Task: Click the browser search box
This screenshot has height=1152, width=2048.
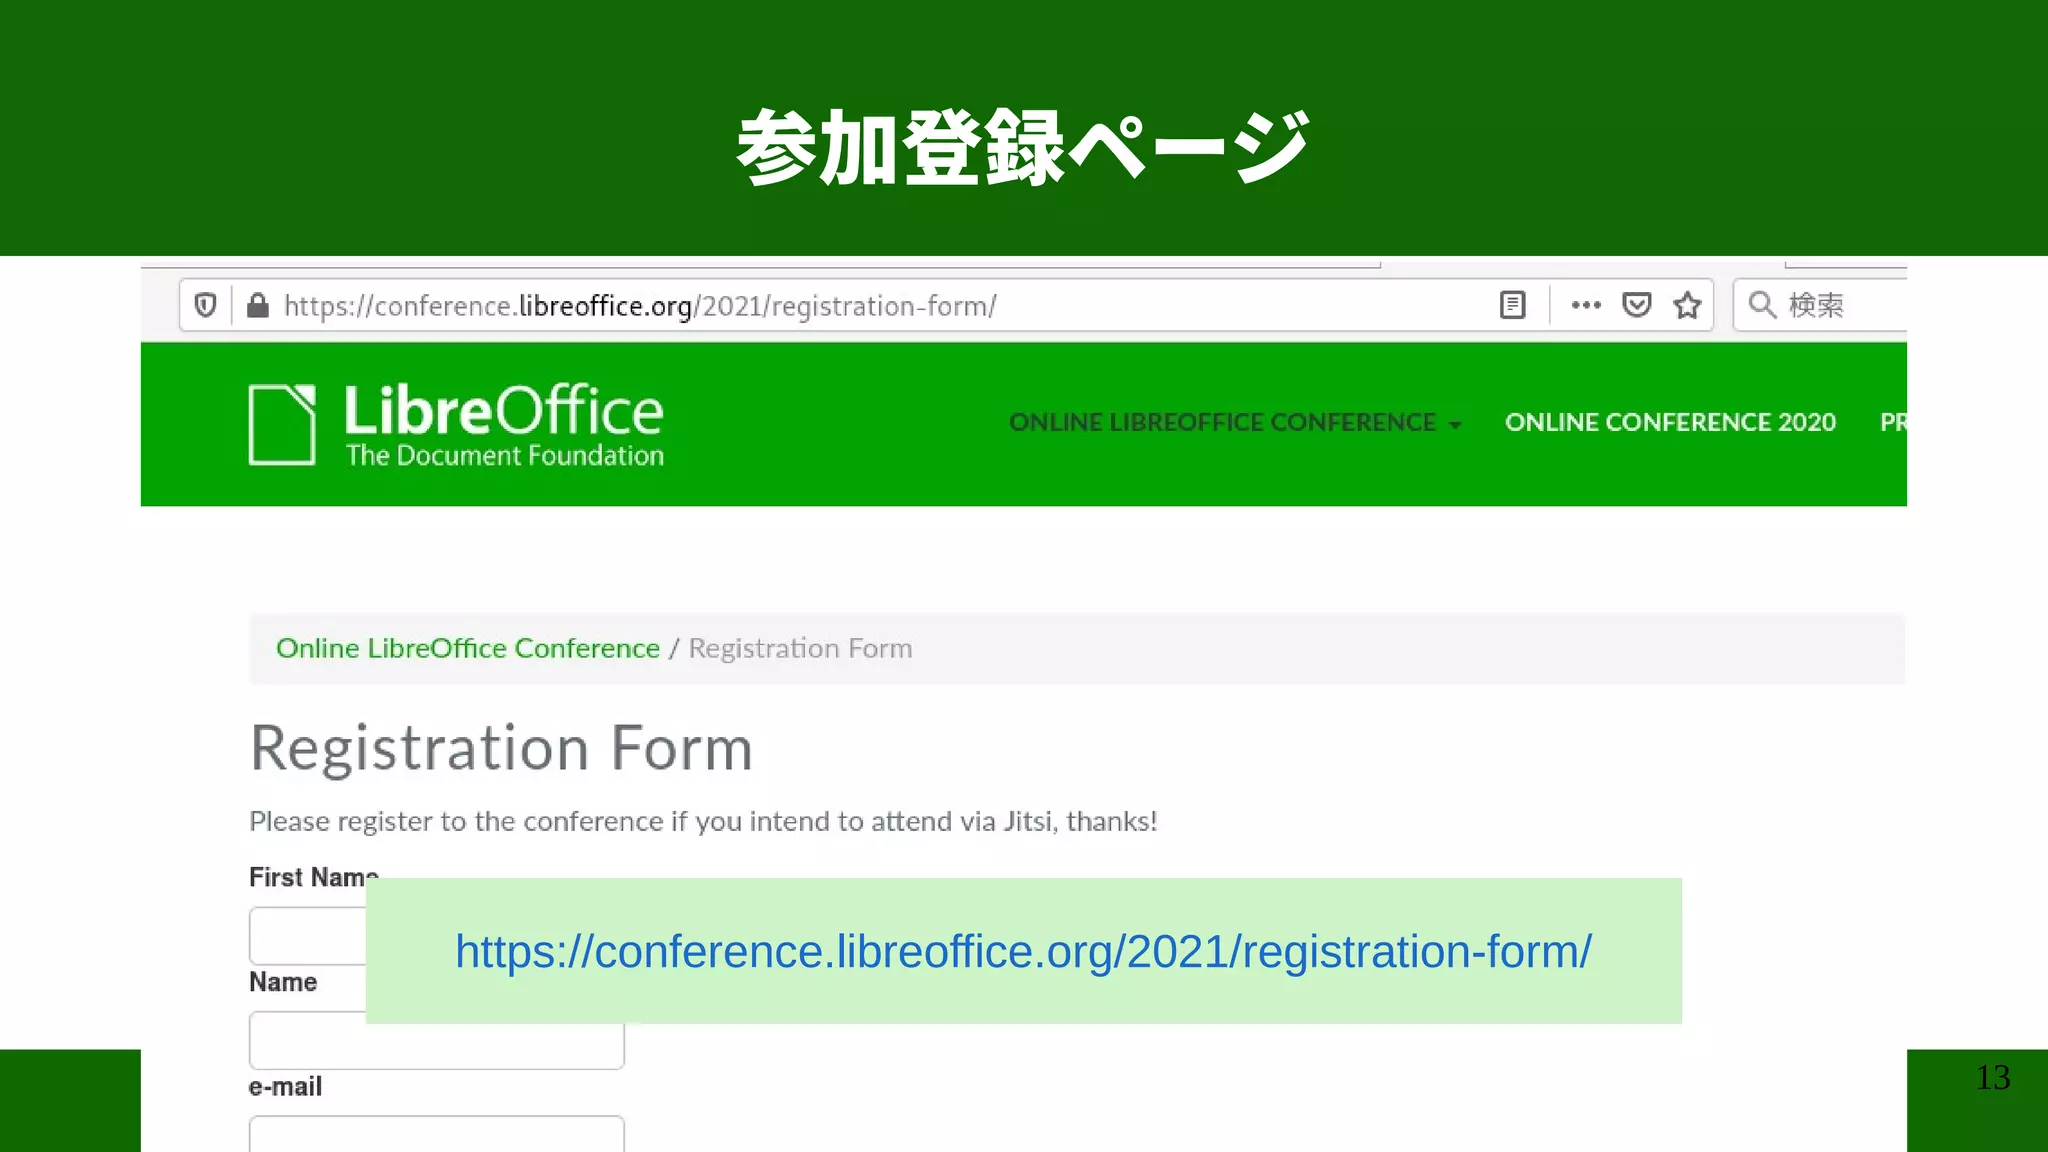Action: (1820, 305)
